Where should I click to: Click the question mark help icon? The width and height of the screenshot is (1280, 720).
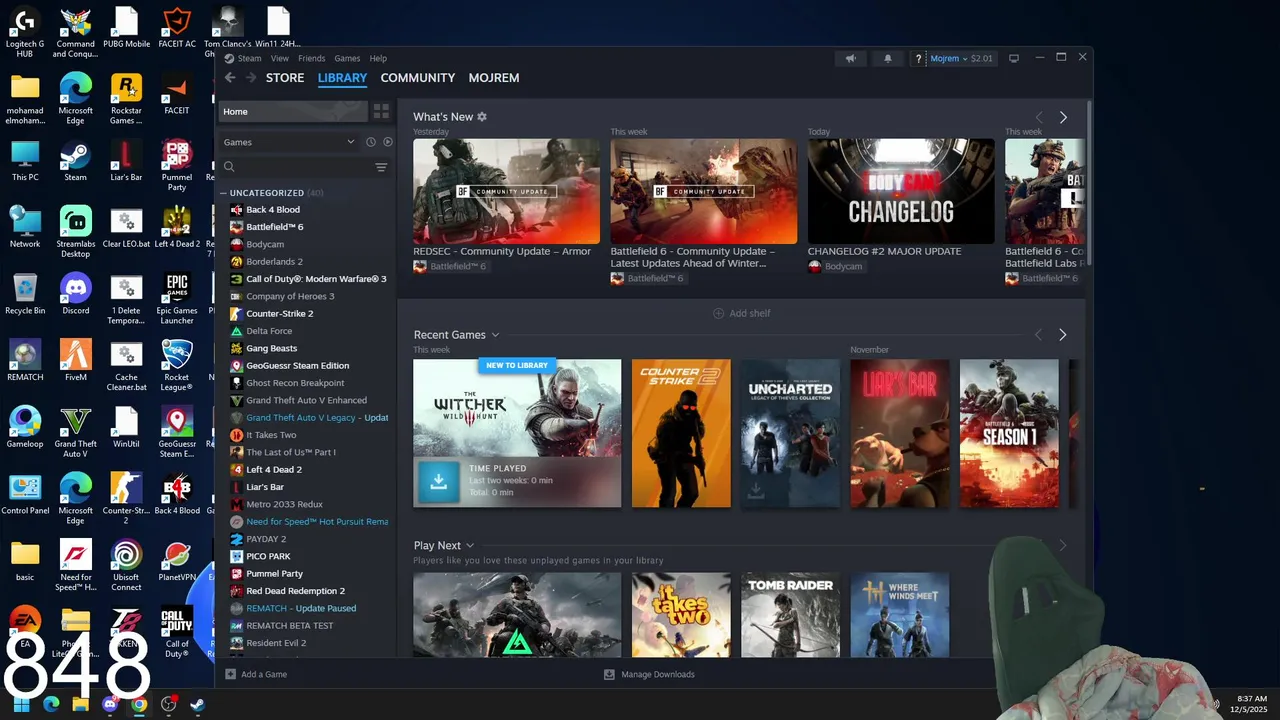tap(918, 59)
